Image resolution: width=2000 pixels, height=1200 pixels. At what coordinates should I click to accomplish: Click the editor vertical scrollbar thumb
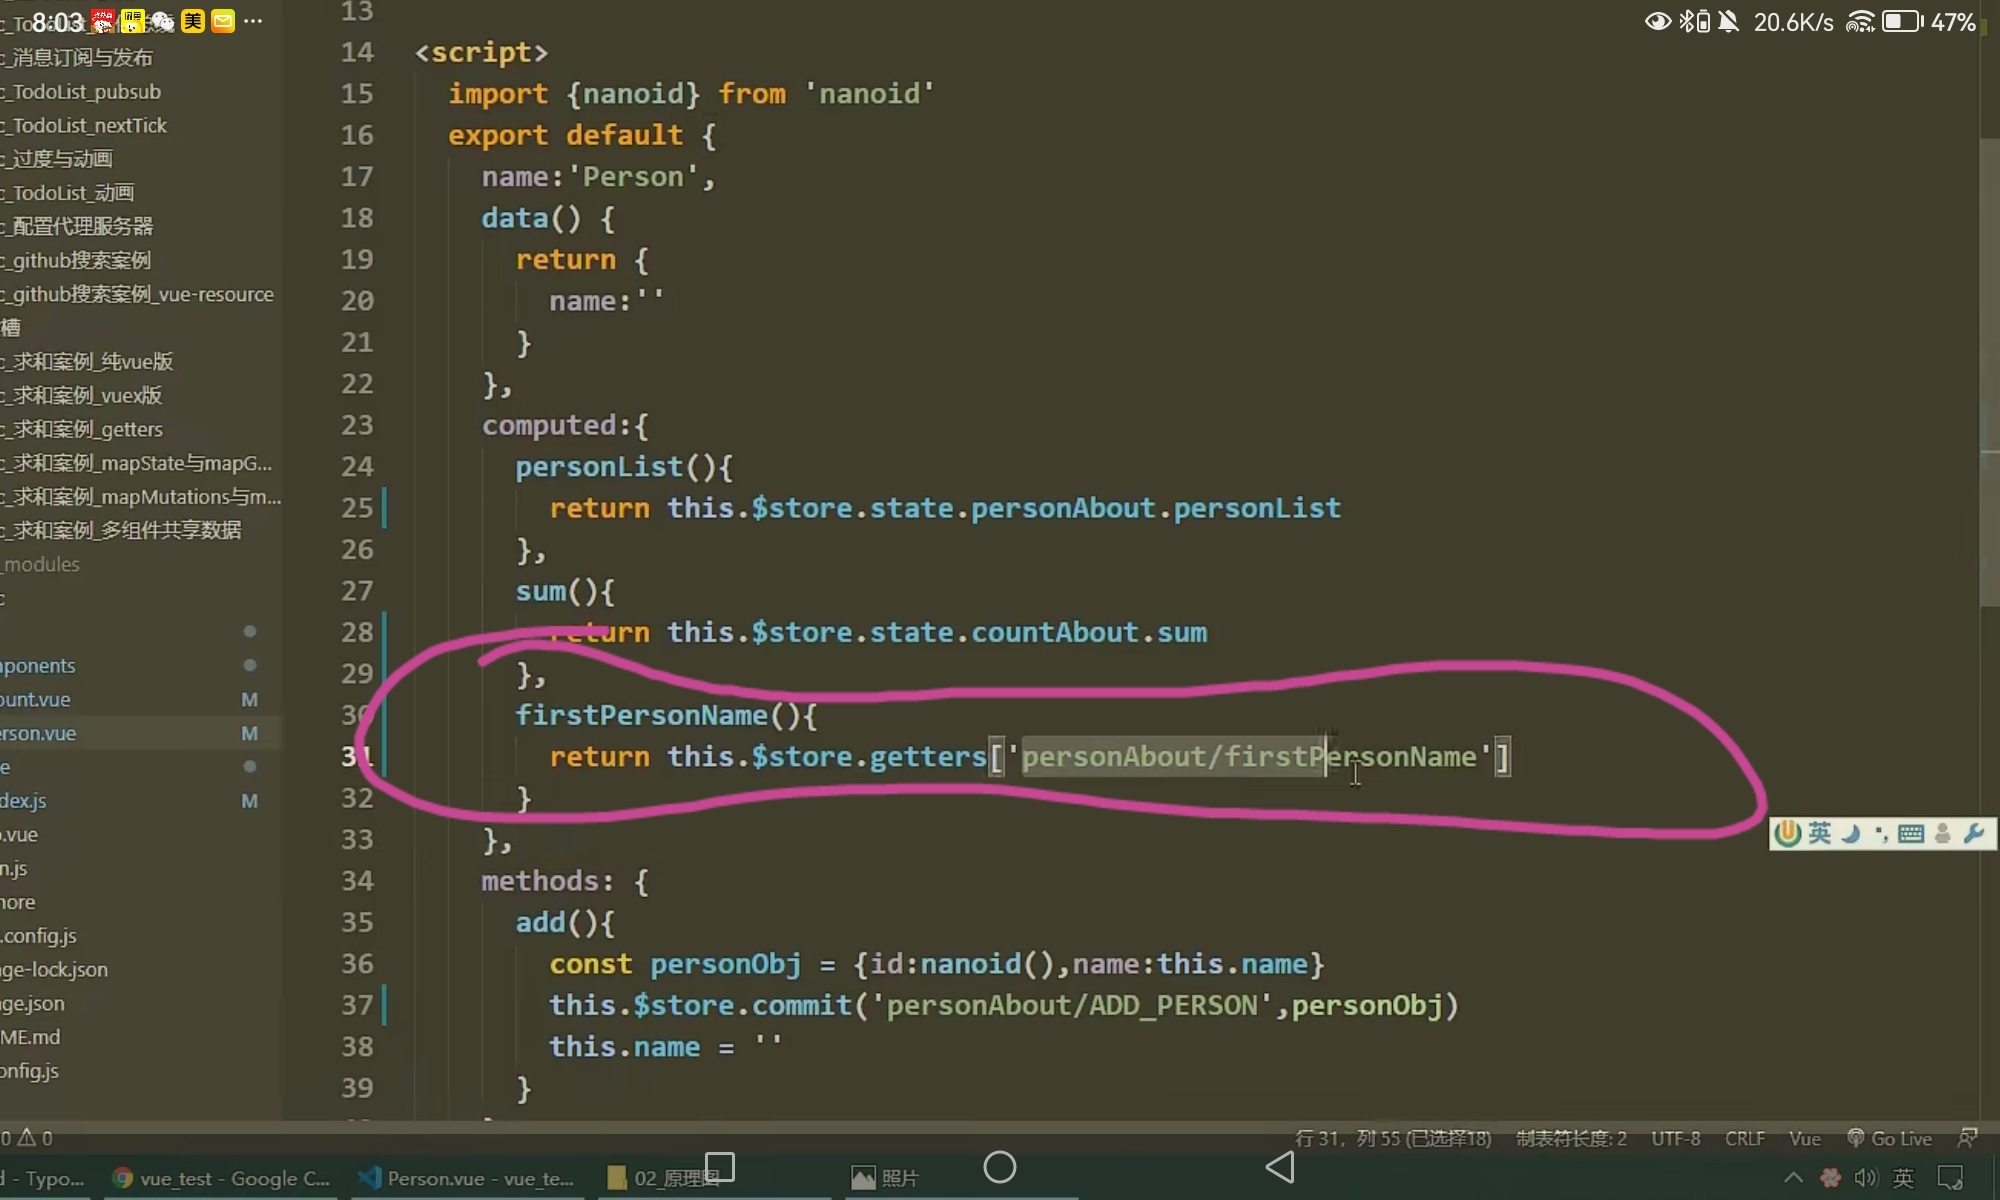tap(1989, 370)
